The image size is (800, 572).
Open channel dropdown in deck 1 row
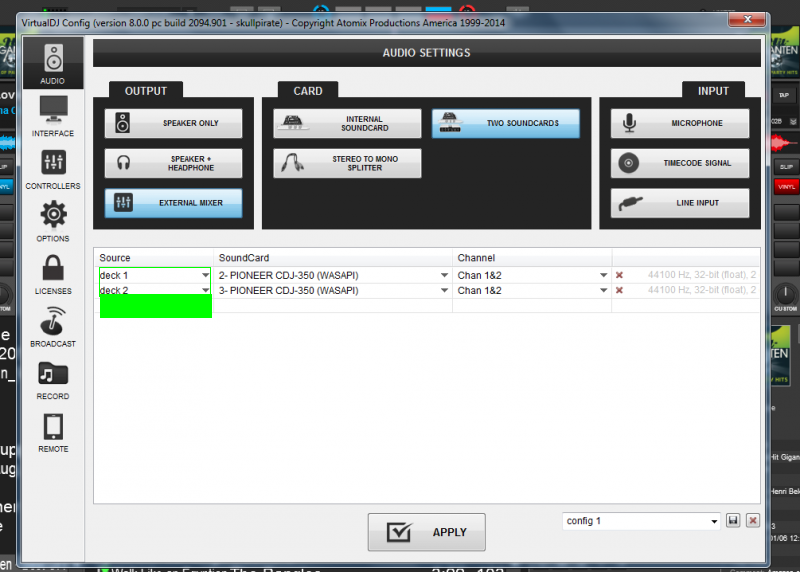(603, 275)
